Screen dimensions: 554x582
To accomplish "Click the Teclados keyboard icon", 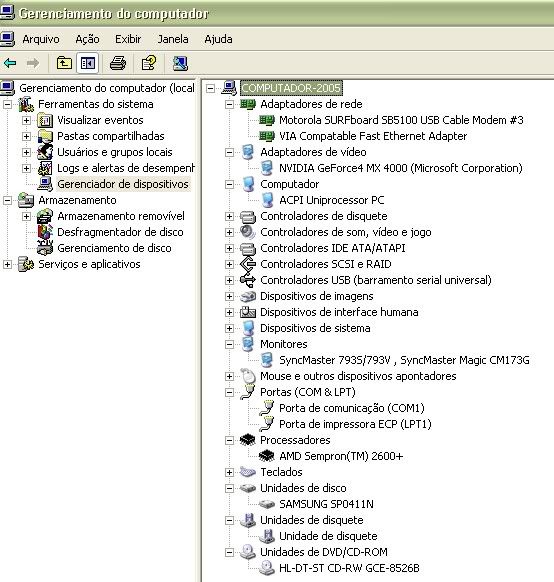I will 248,472.
